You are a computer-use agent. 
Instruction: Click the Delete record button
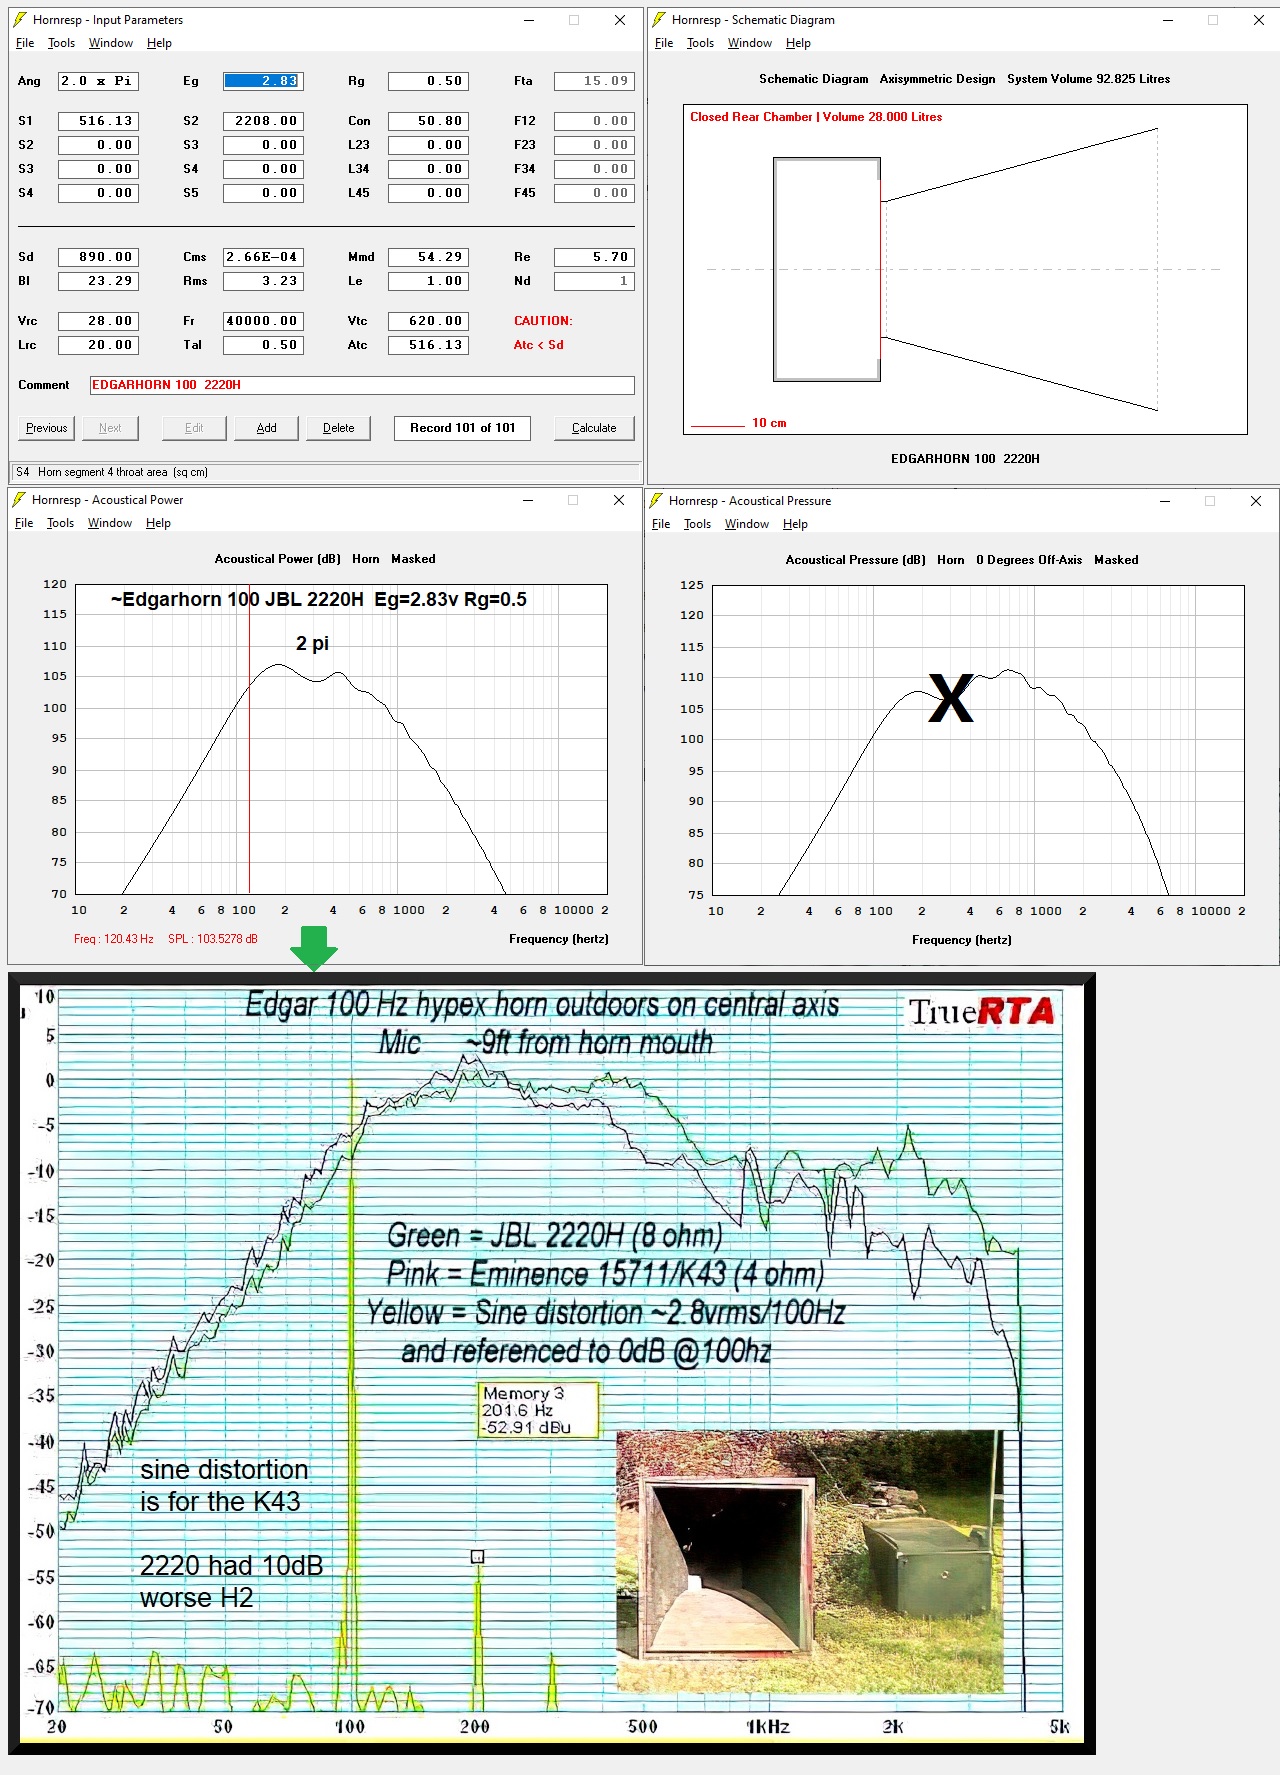pos(338,428)
